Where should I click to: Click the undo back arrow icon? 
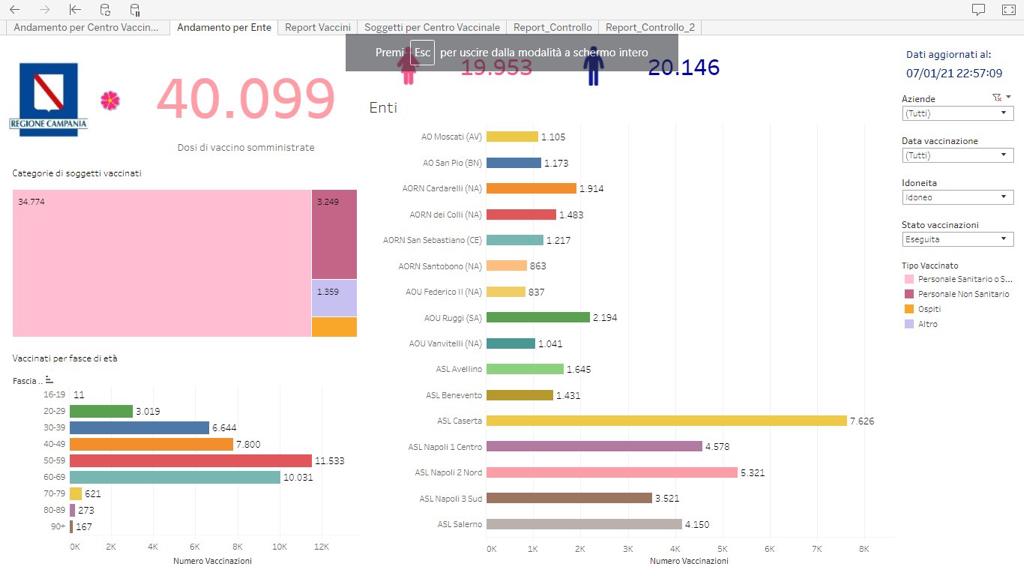tap(14, 9)
